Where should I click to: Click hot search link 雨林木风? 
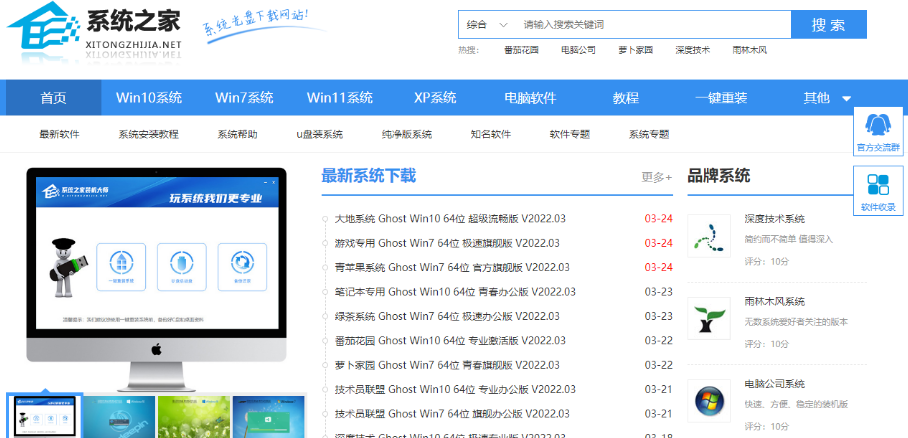tap(749, 50)
